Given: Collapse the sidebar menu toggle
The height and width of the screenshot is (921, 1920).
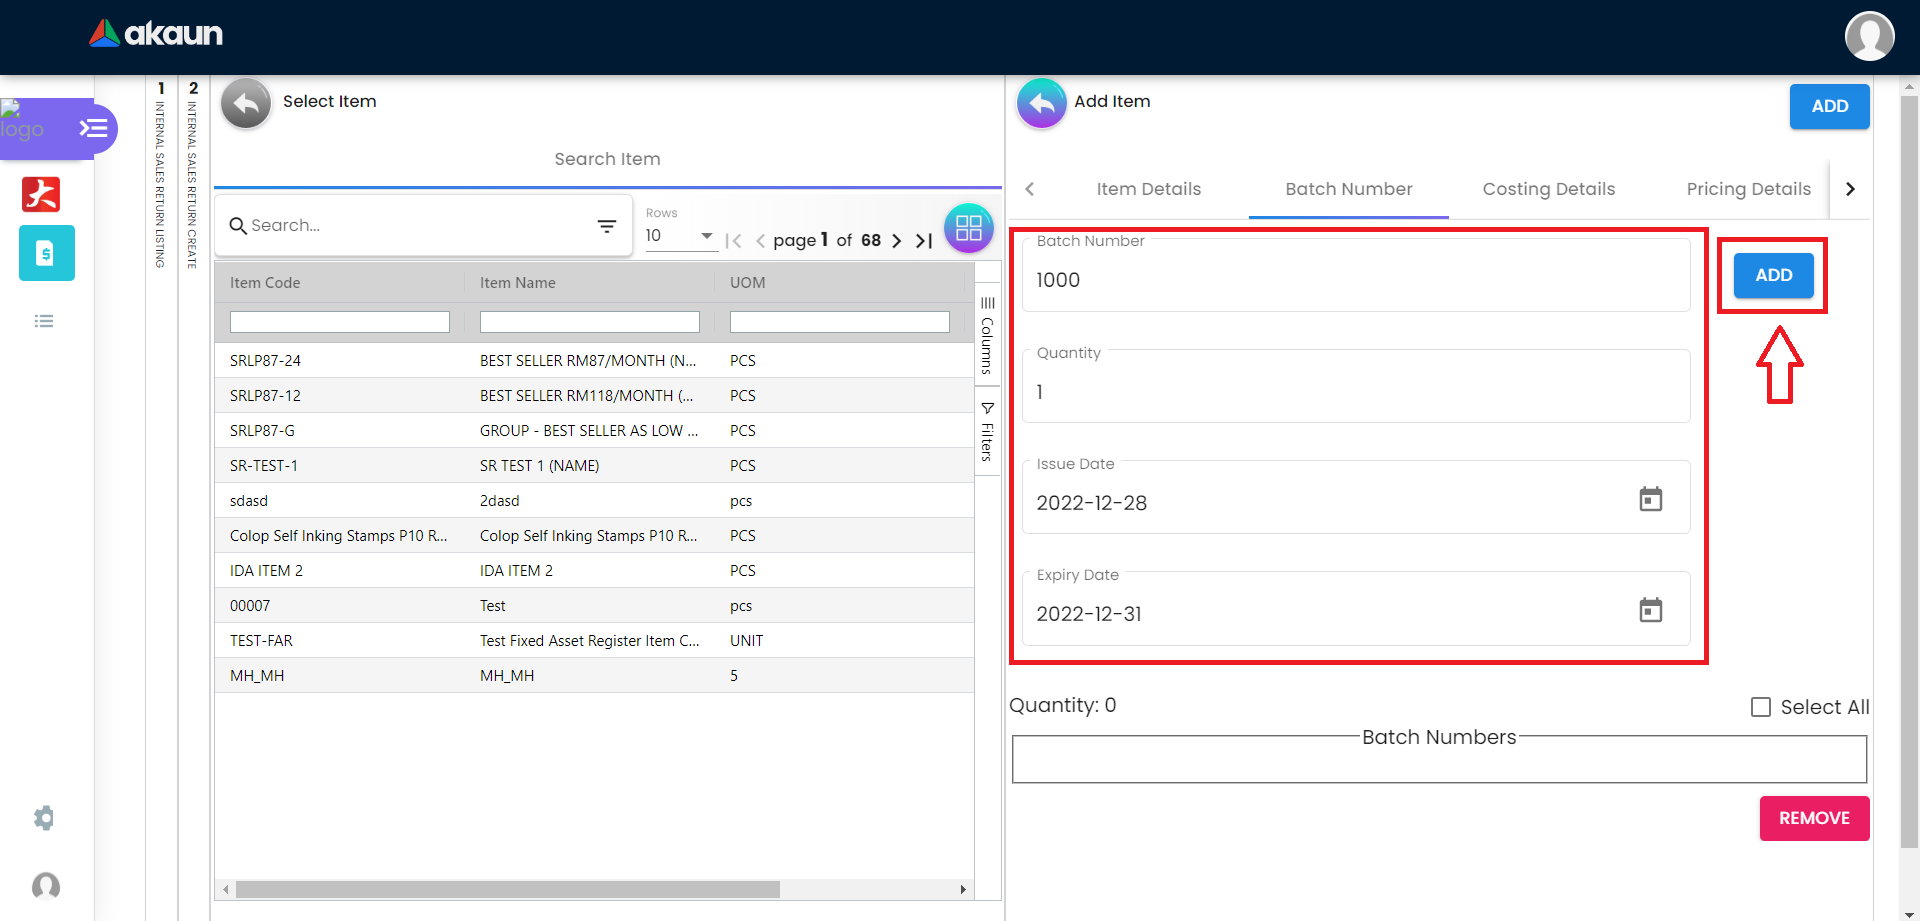Looking at the screenshot, I should click(94, 128).
